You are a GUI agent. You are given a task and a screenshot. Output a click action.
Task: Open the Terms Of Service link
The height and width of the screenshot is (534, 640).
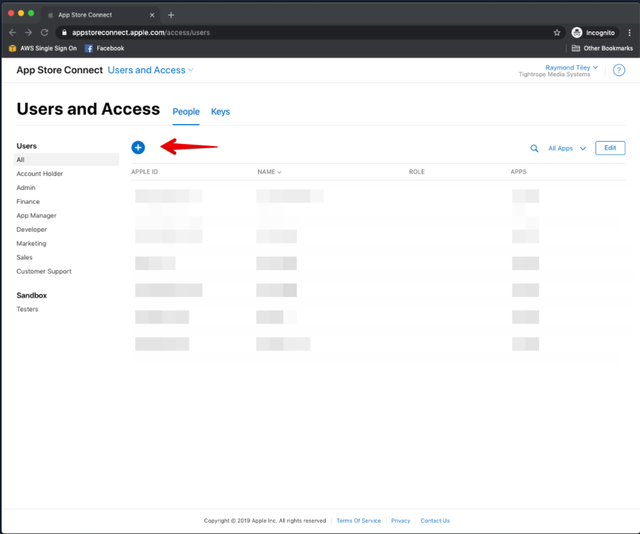tap(358, 521)
